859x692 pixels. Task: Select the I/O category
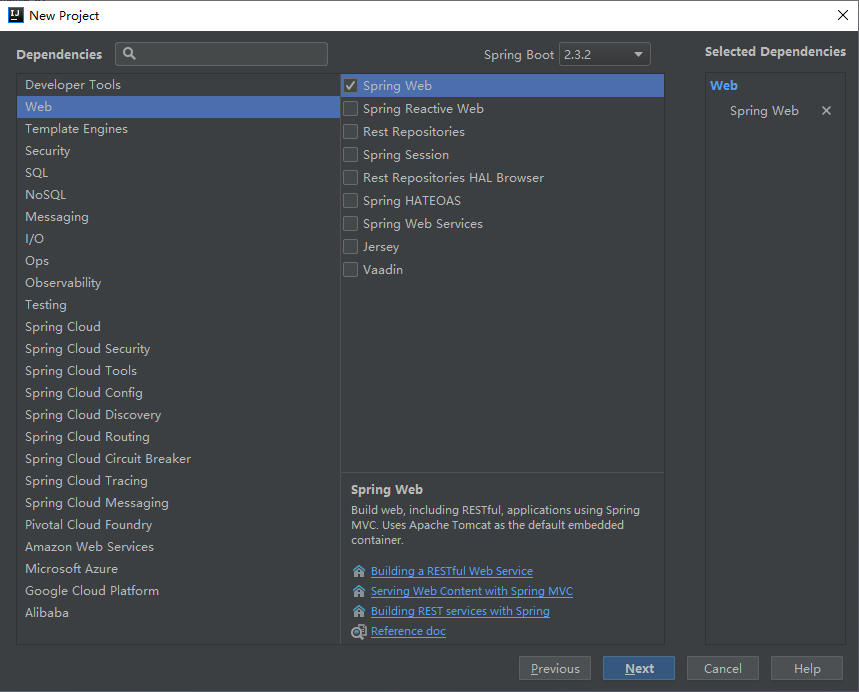click(179, 239)
